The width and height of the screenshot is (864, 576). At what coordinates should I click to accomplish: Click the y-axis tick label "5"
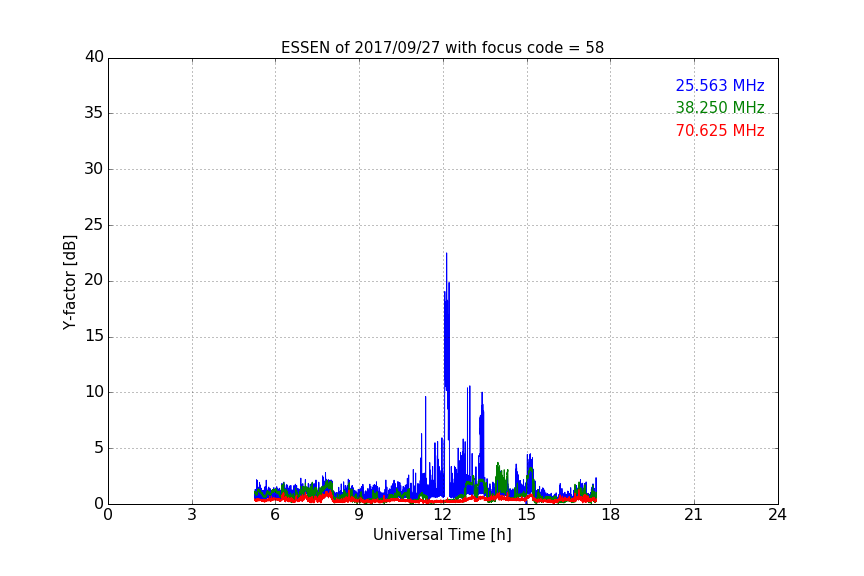point(99,448)
